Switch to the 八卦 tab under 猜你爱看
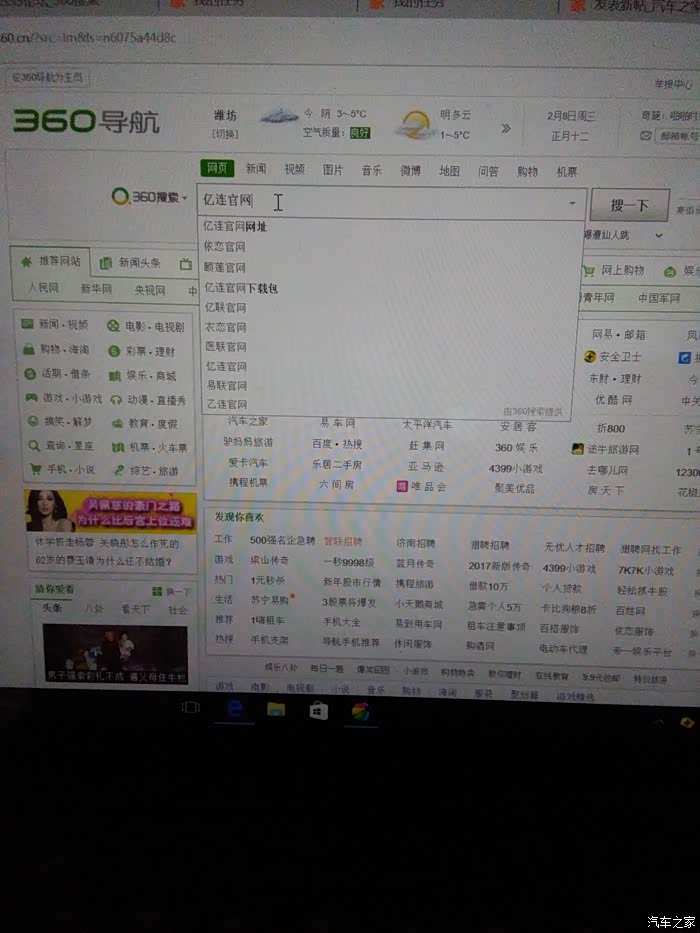The height and width of the screenshot is (933, 700). pos(94,609)
